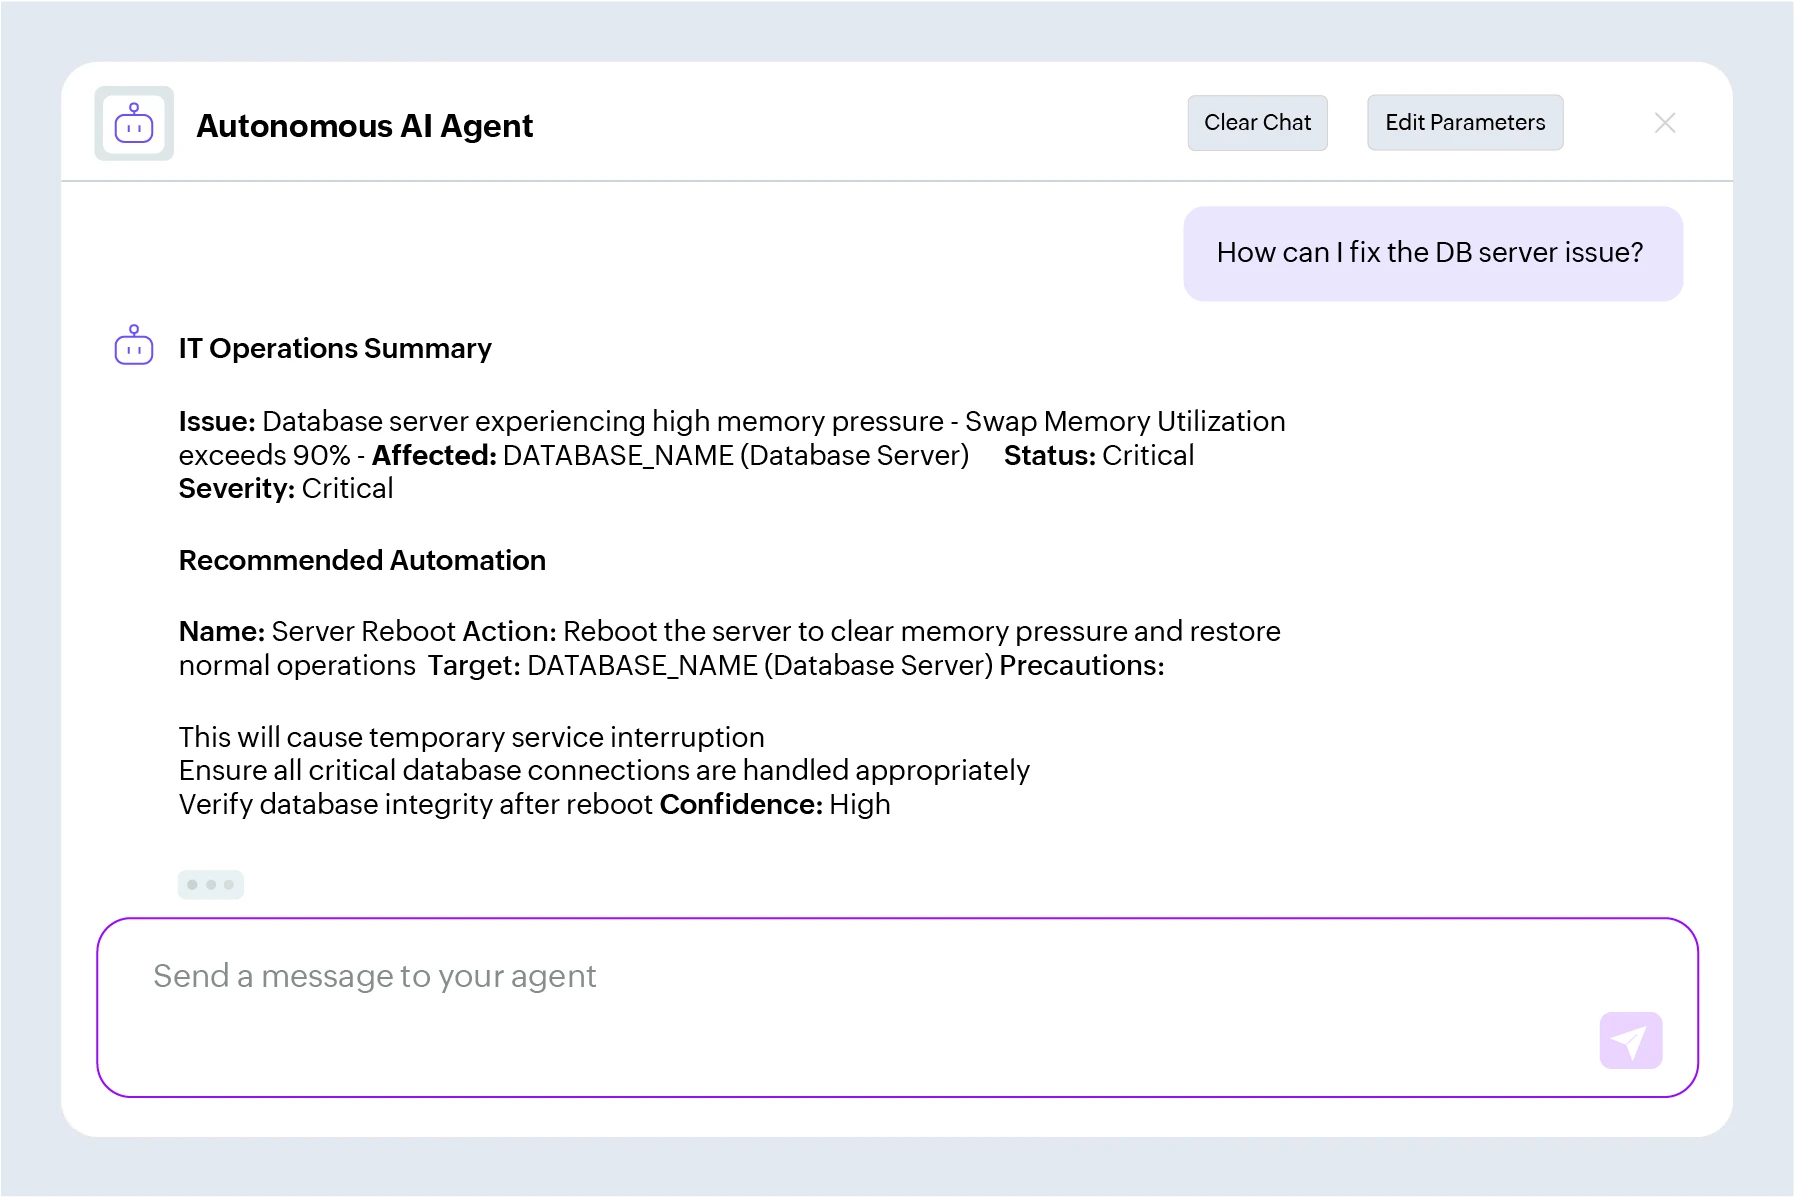This screenshot has height=1199, width=1795.
Task: Click the 'Recommended Automation' heading
Action: tap(362, 560)
